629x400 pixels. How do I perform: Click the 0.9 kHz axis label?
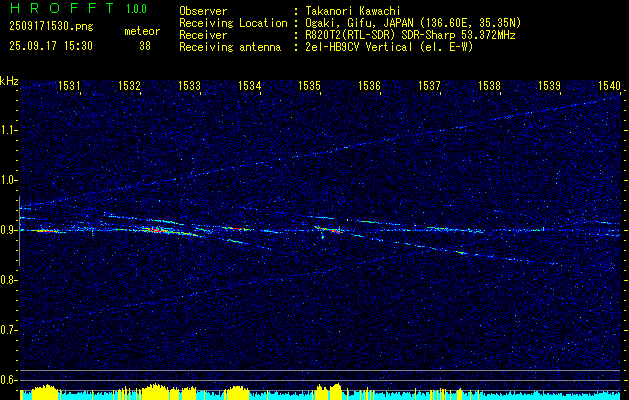(7, 230)
